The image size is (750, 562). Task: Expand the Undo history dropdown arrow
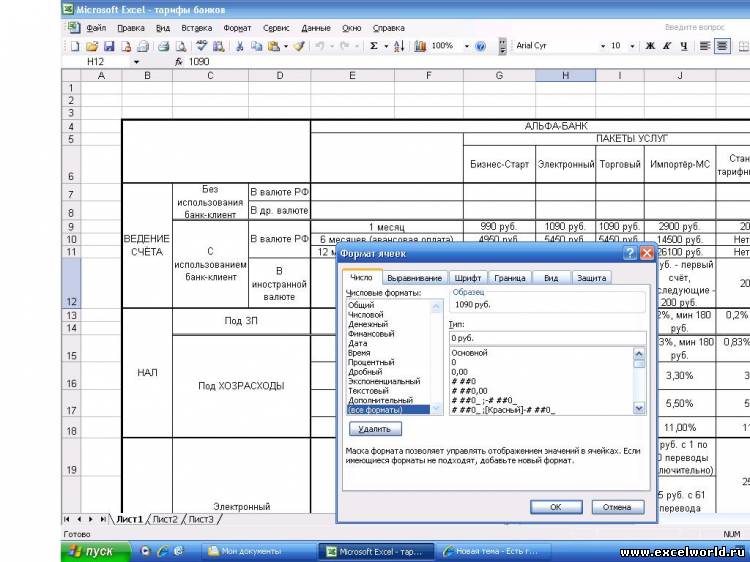click(331, 46)
